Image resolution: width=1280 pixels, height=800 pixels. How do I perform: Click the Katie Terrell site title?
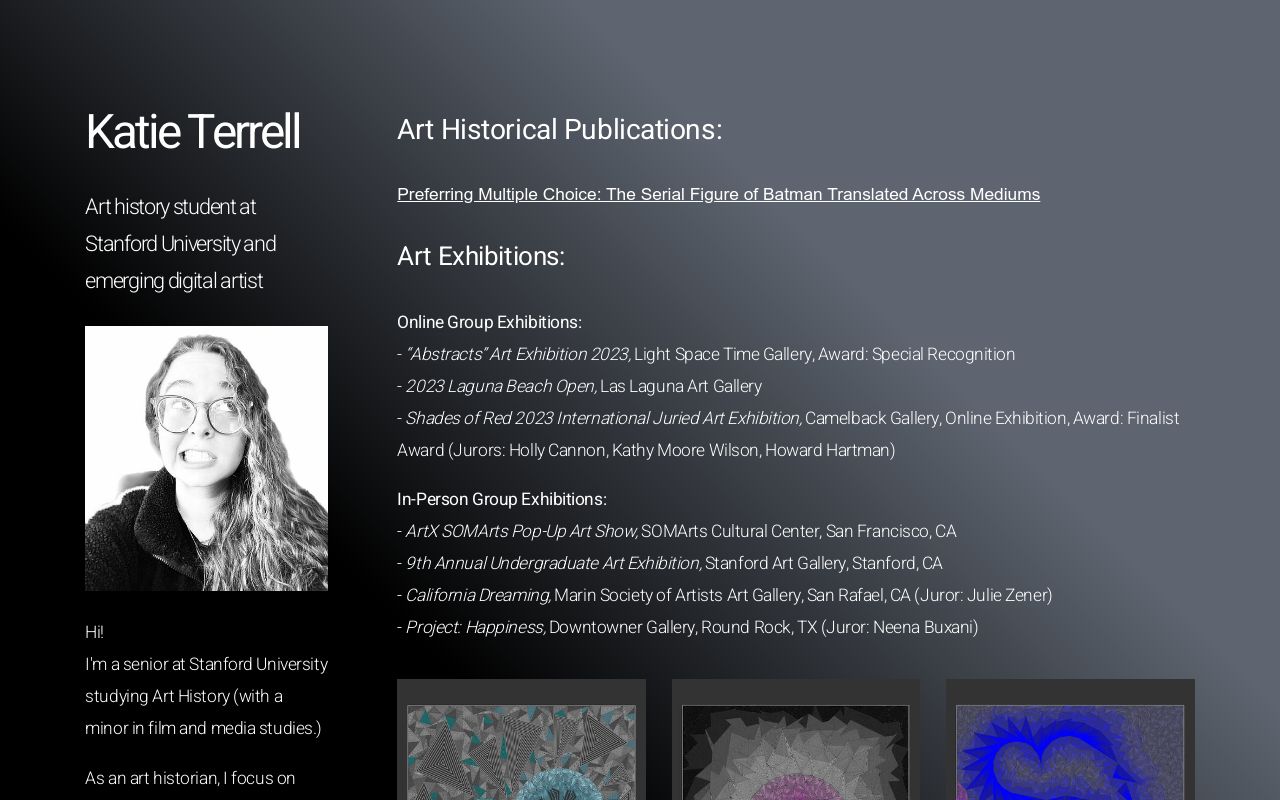(x=192, y=132)
